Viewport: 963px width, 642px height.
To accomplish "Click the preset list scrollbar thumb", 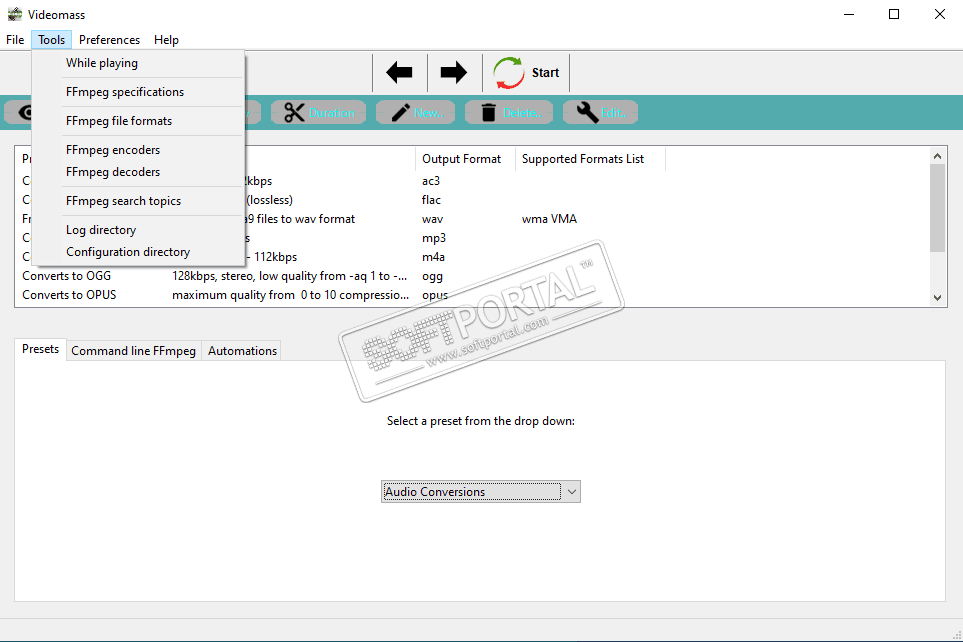I will tap(937, 208).
